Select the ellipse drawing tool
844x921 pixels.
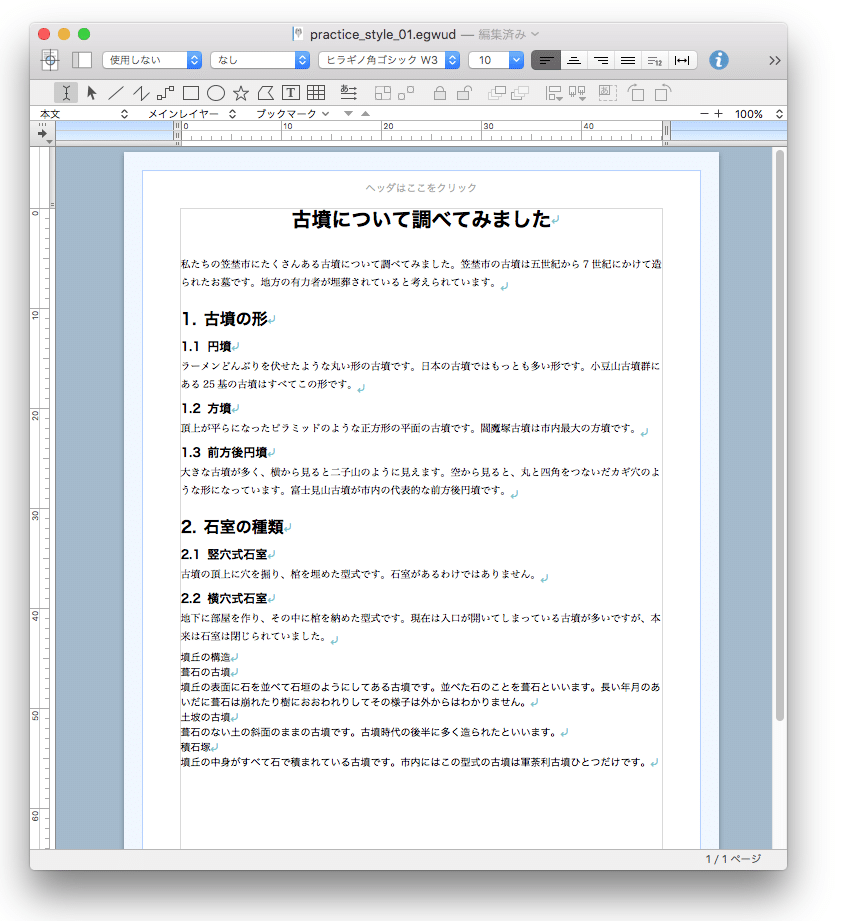pyautogui.click(x=215, y=92)
